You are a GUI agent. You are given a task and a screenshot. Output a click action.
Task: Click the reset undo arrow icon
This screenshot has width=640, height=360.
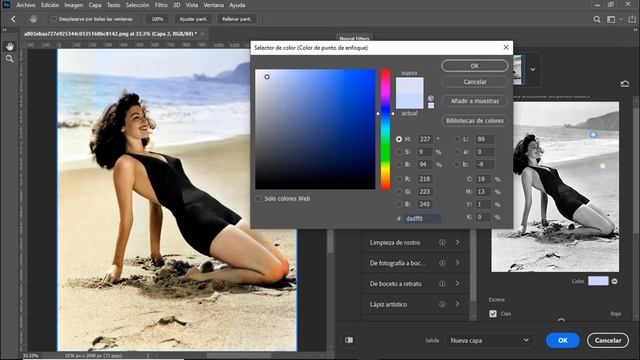[624, 84]
